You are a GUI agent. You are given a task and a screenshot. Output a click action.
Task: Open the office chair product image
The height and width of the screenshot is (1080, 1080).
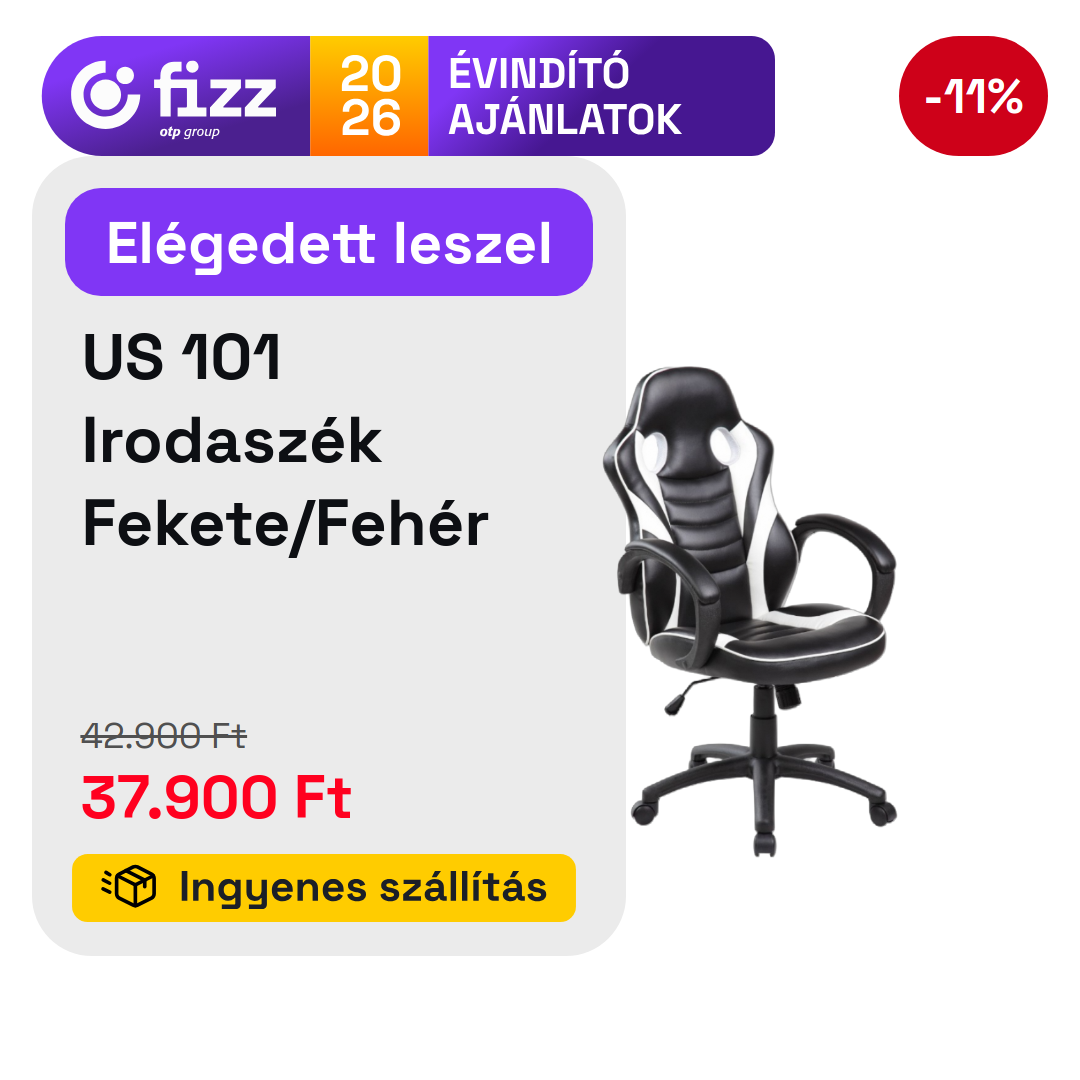(x=749, y=612)
